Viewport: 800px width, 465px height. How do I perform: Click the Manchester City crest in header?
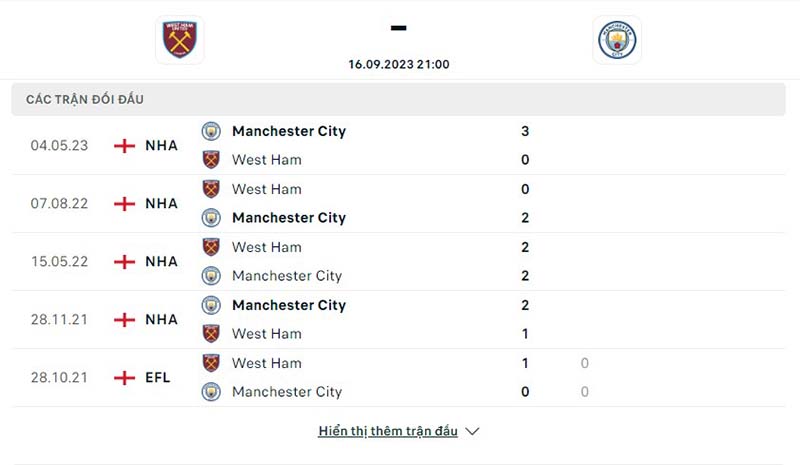pos(616,40)
